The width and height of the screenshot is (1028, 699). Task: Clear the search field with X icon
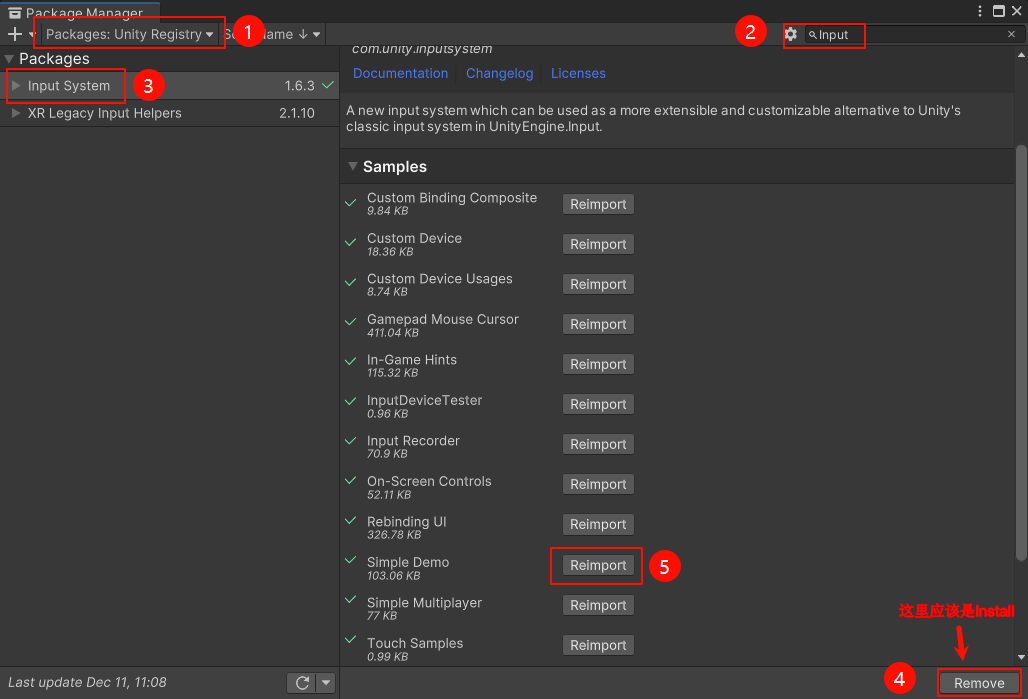(1012, 34)
